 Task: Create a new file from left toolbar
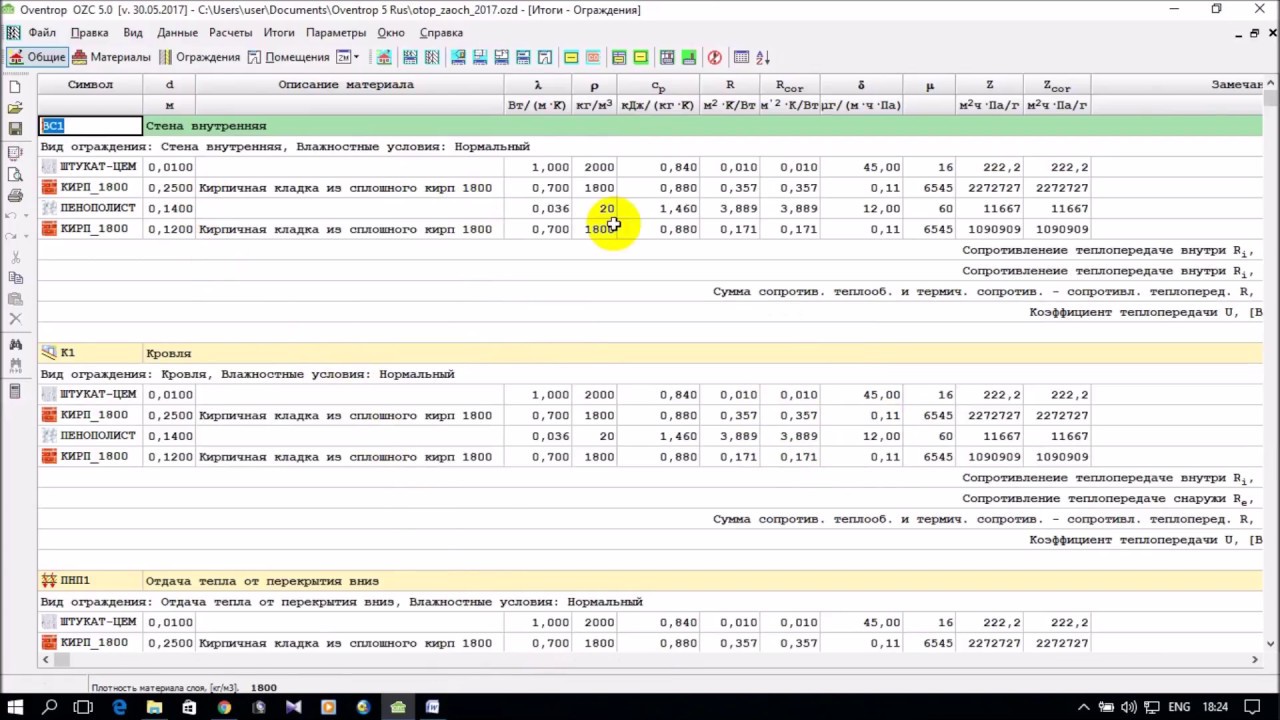[x=15, y=87]
